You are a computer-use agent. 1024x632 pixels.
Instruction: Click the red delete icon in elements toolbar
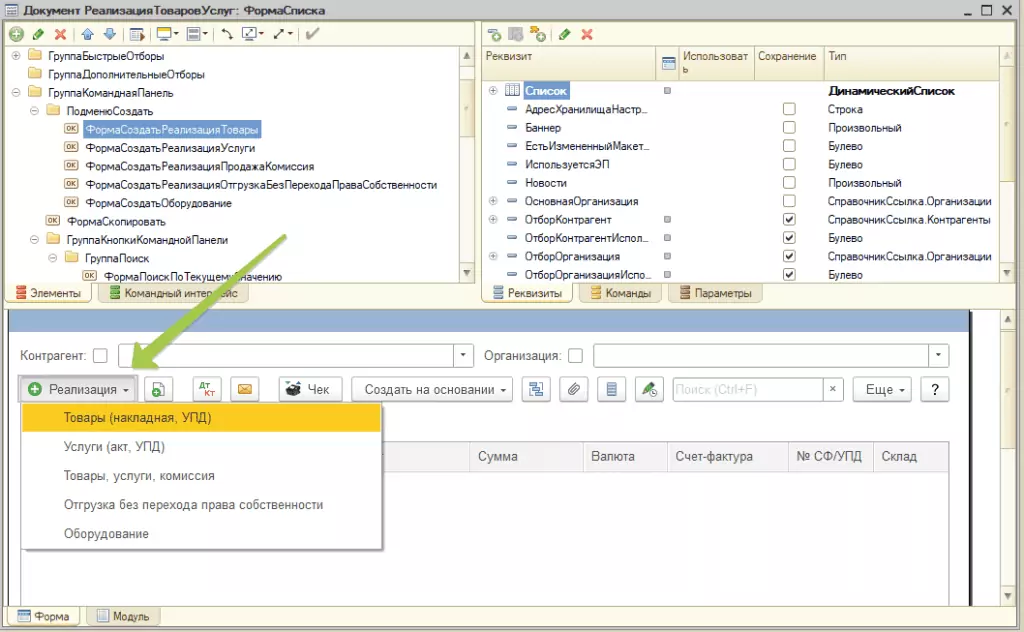point(60,34)
